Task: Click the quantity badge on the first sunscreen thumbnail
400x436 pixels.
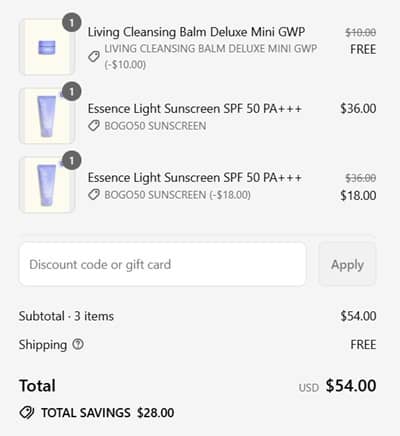Action: pyautogui.click(x=72, y=91)
